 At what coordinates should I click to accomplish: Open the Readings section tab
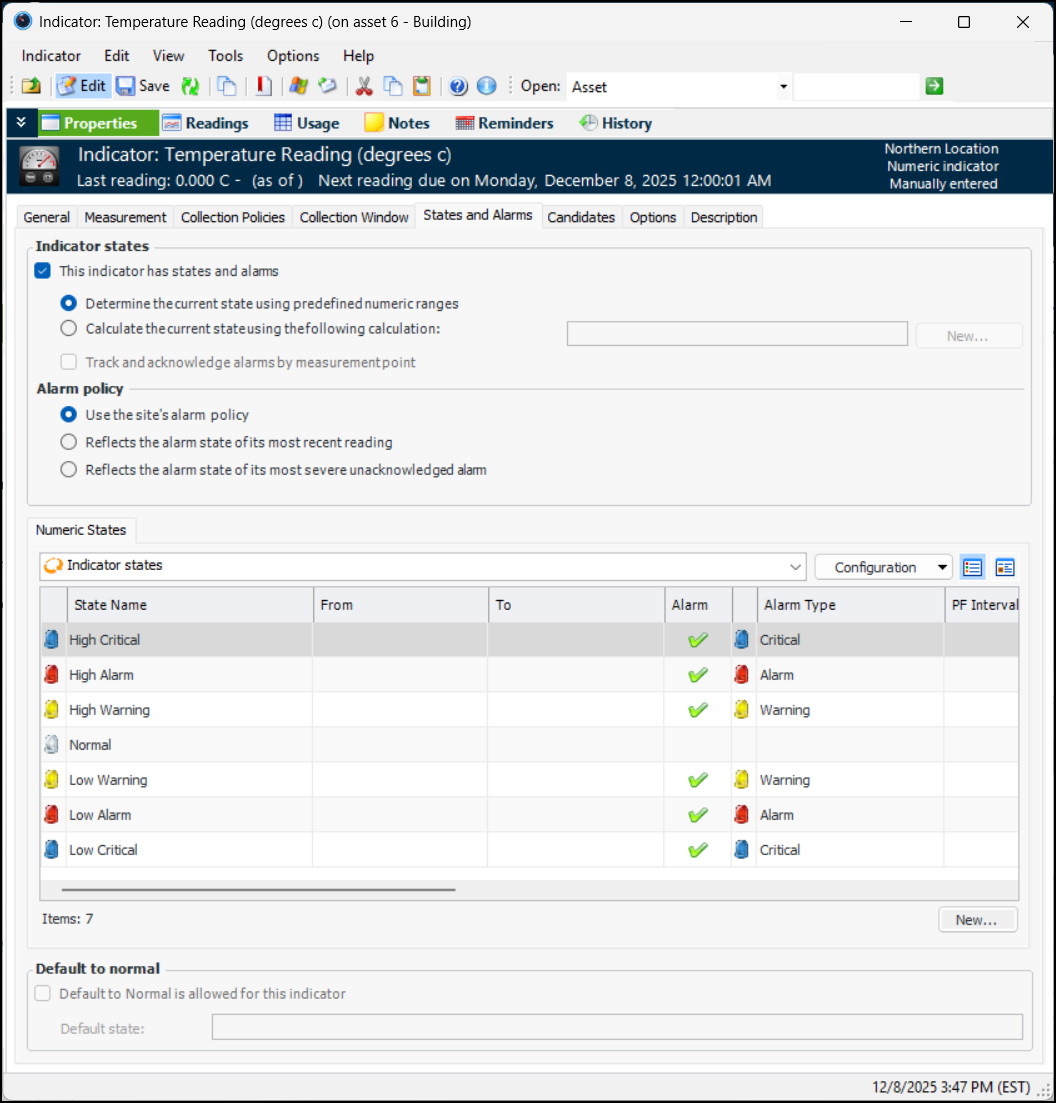click(x=205, y=123)
